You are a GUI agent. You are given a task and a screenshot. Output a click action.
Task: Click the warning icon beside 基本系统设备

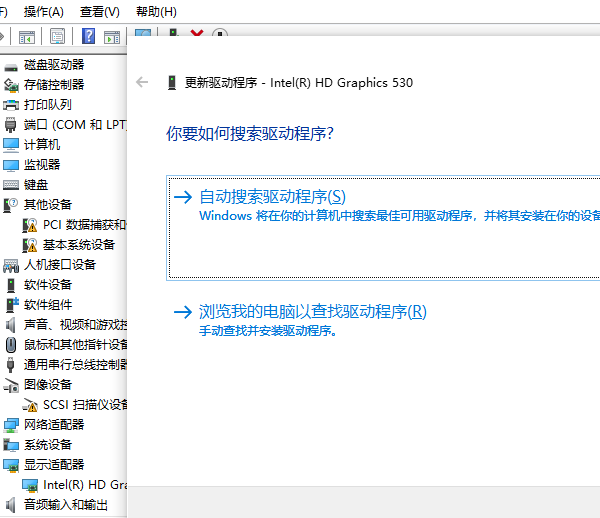29,245
